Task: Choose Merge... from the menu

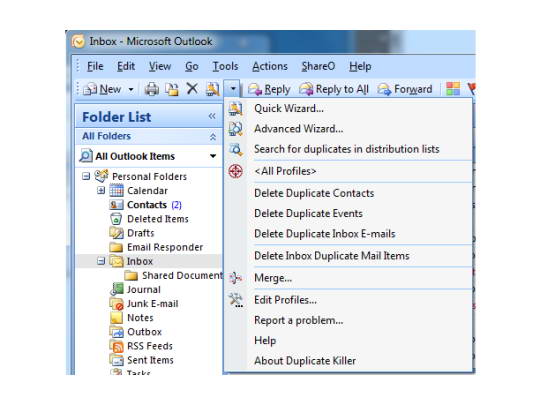Action: click(x=348, y=278)
